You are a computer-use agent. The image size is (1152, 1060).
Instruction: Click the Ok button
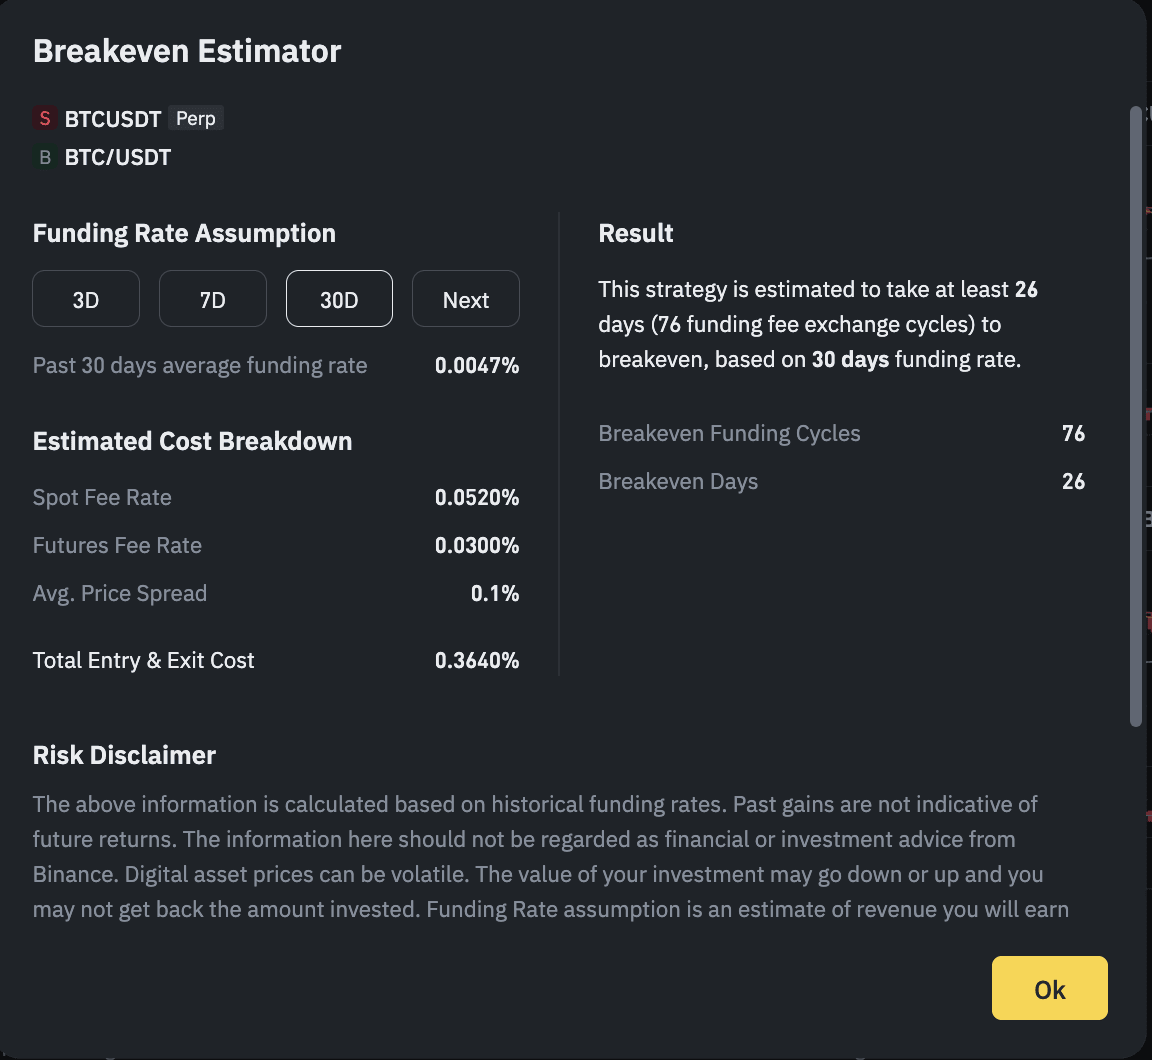point(1050,988)
